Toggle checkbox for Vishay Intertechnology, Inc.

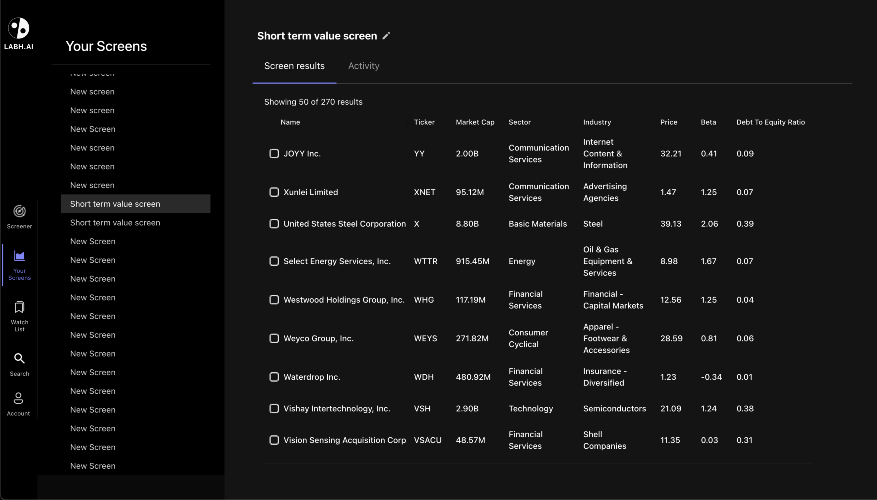tap(274, 409)
